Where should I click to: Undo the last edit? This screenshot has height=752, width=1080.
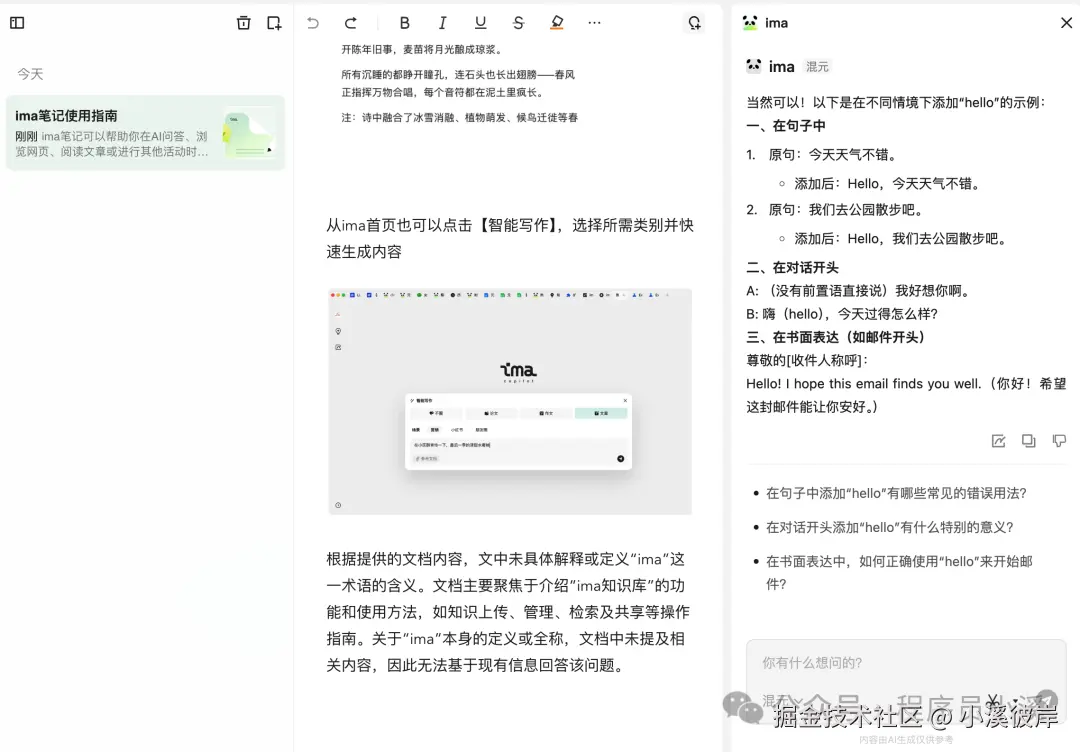pos(313,23)
